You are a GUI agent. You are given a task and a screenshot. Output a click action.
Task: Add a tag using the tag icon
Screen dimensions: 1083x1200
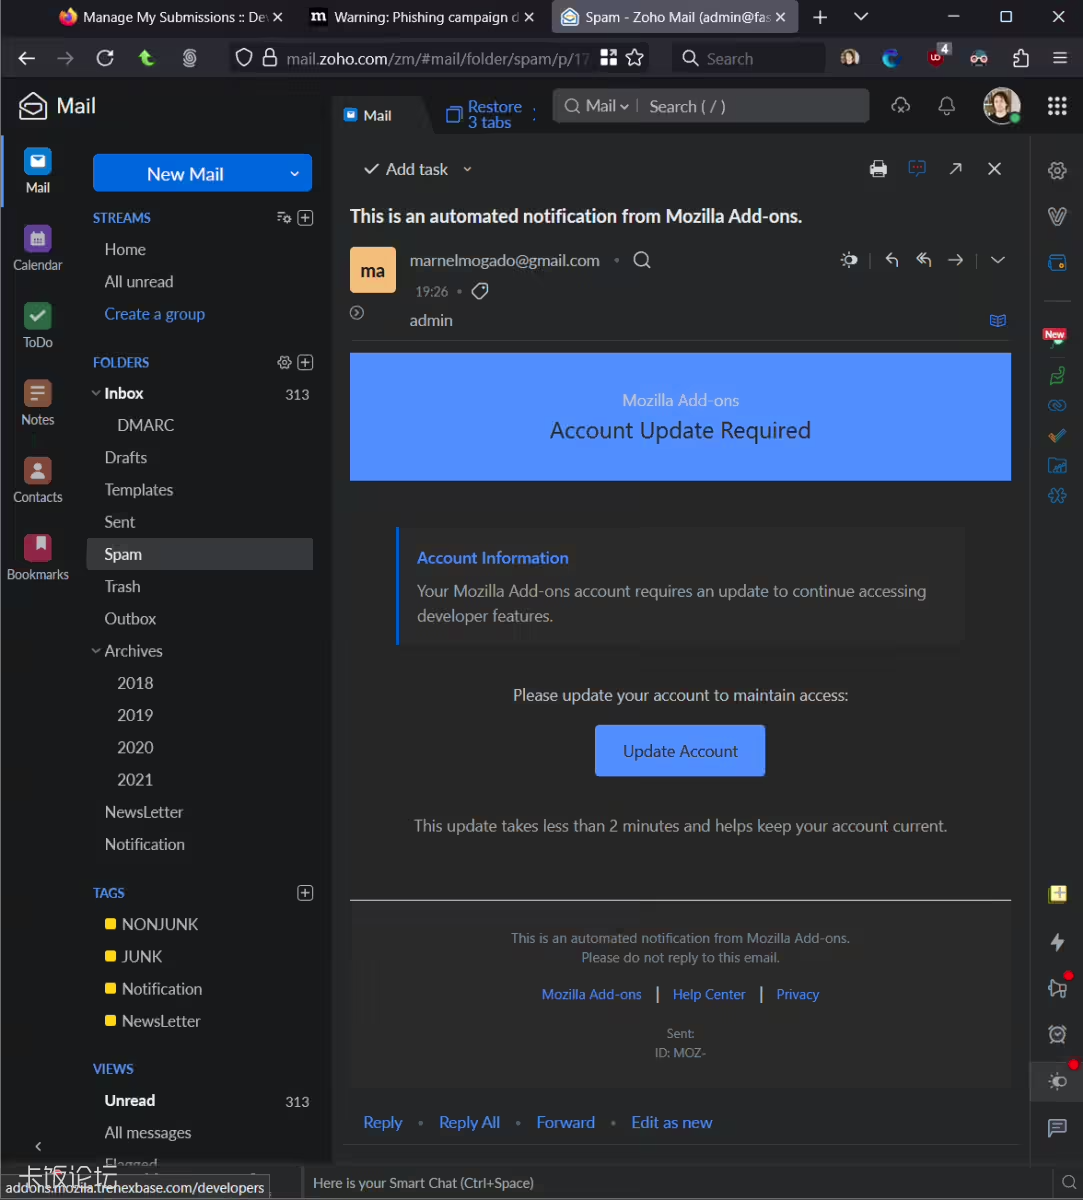pyautogui.click(x=480, y=292)
